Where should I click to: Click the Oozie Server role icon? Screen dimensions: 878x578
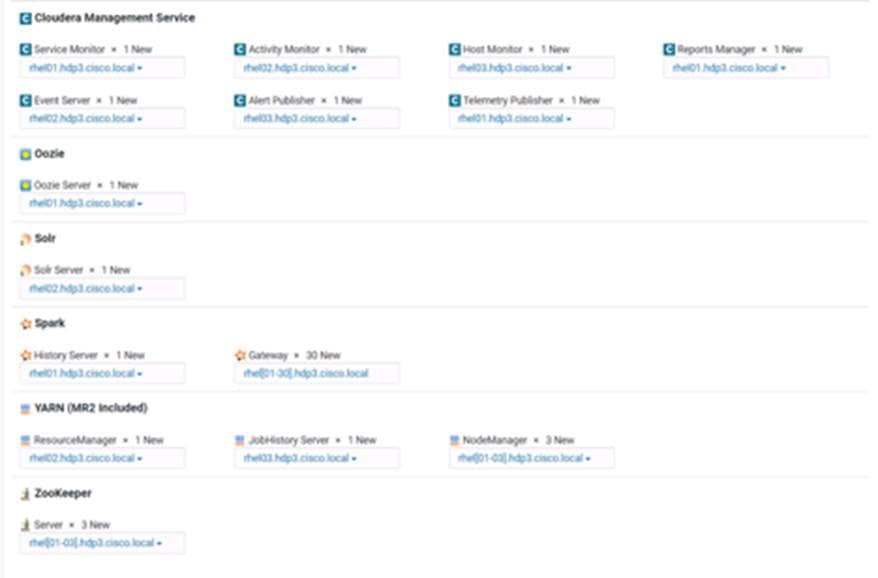pos(25,185)
